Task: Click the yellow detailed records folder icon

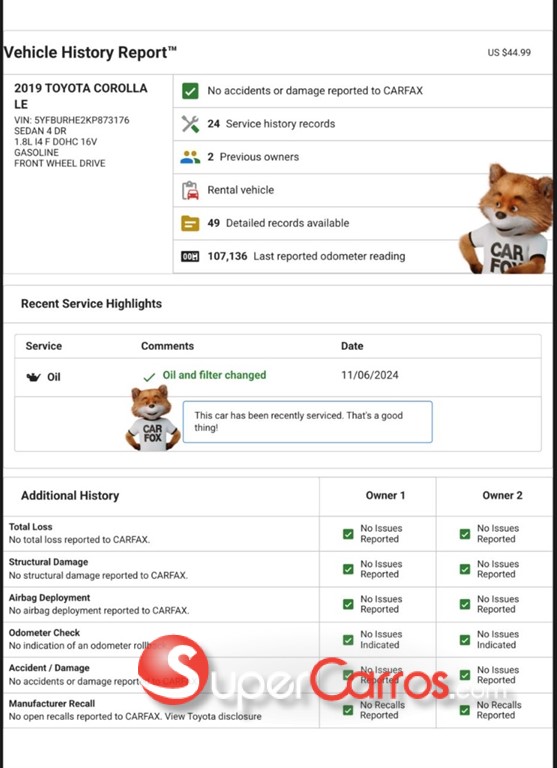Action: coord(190,223)
